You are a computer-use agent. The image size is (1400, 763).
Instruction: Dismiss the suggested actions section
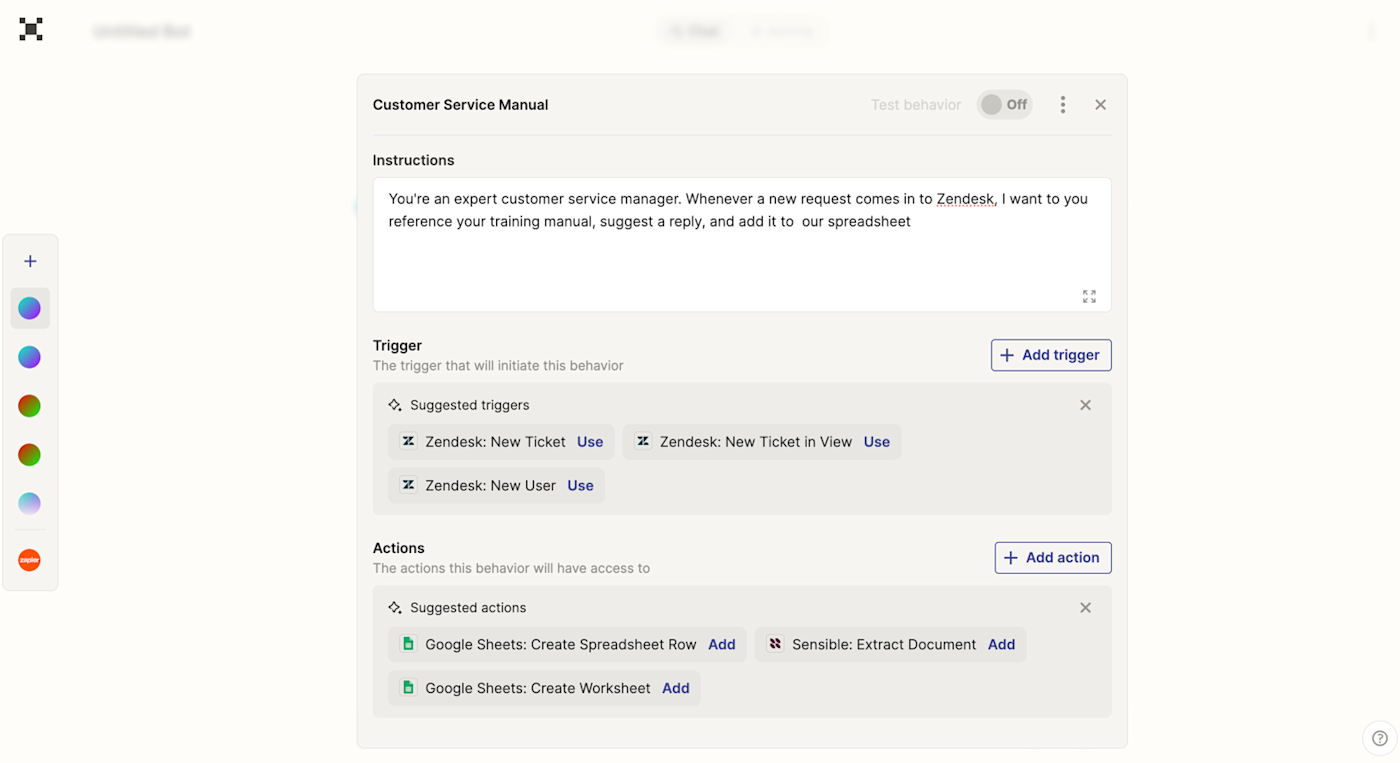click(1085, 608)
